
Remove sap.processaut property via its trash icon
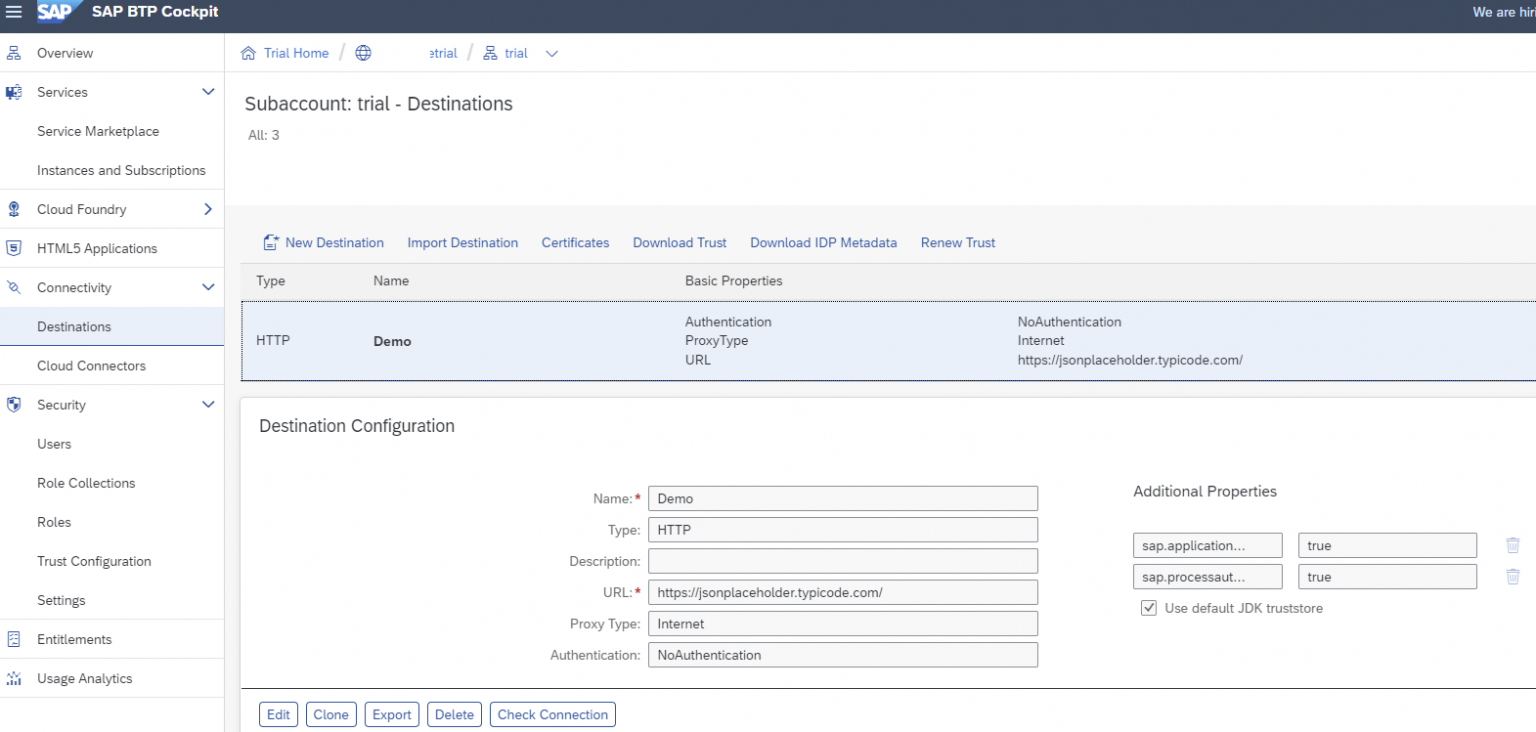click(1511, 576)
